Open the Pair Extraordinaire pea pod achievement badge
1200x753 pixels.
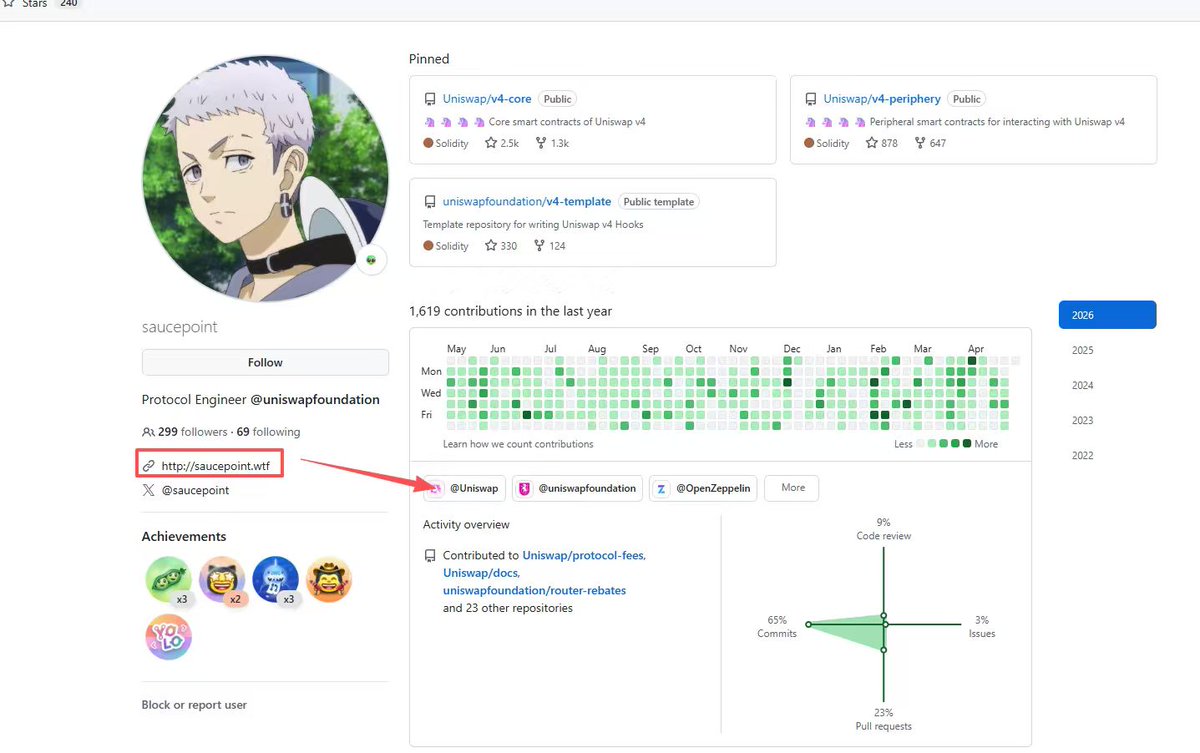pyautogui.click(x=168, y=580)
